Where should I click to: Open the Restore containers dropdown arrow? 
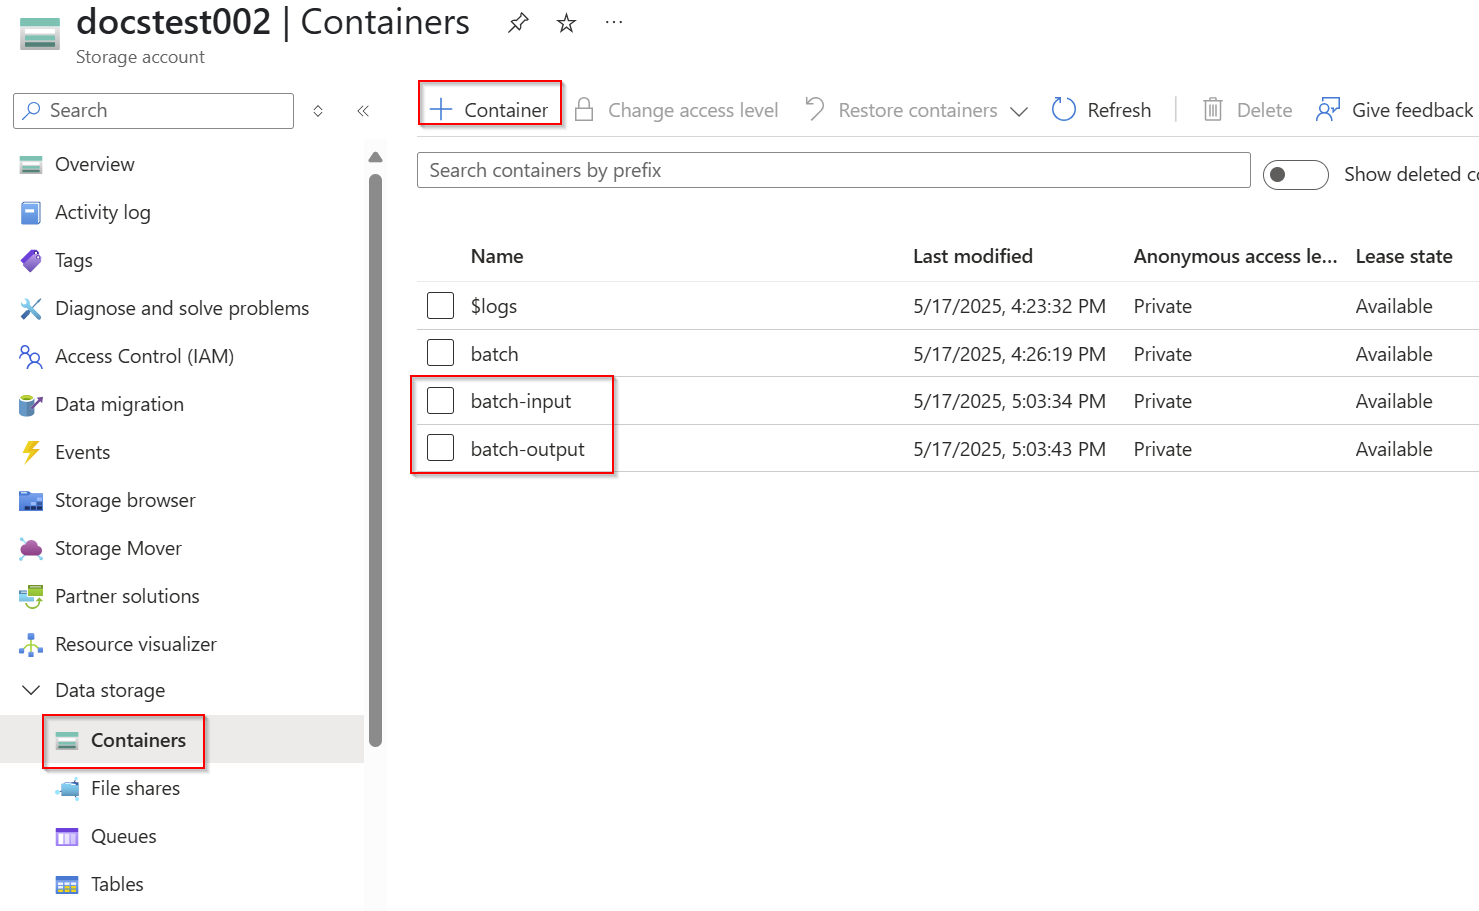[x=1019, y=111]
